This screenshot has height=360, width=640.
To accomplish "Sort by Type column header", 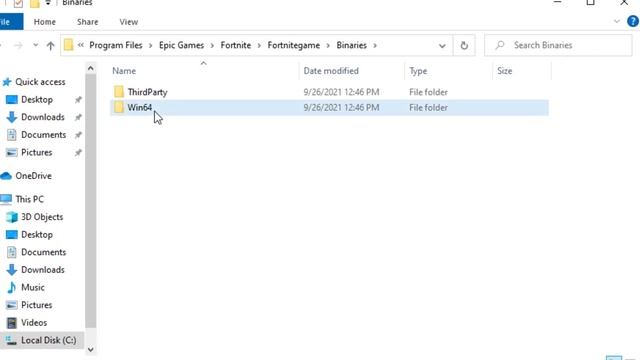I will pos(418,71).
